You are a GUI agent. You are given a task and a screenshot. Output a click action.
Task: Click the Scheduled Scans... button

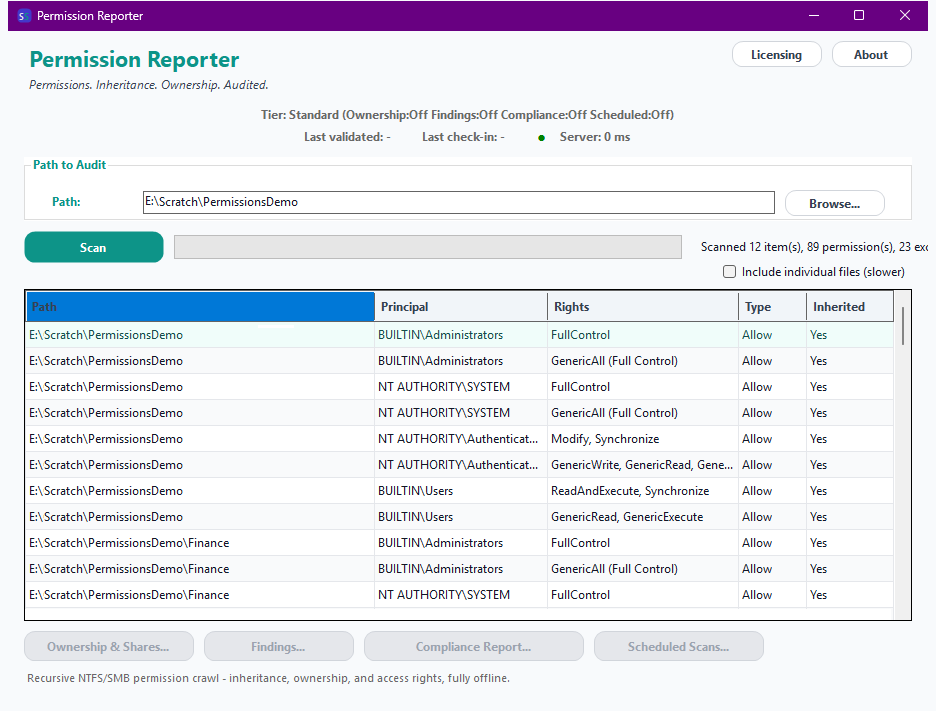click(x=679, y=647)
